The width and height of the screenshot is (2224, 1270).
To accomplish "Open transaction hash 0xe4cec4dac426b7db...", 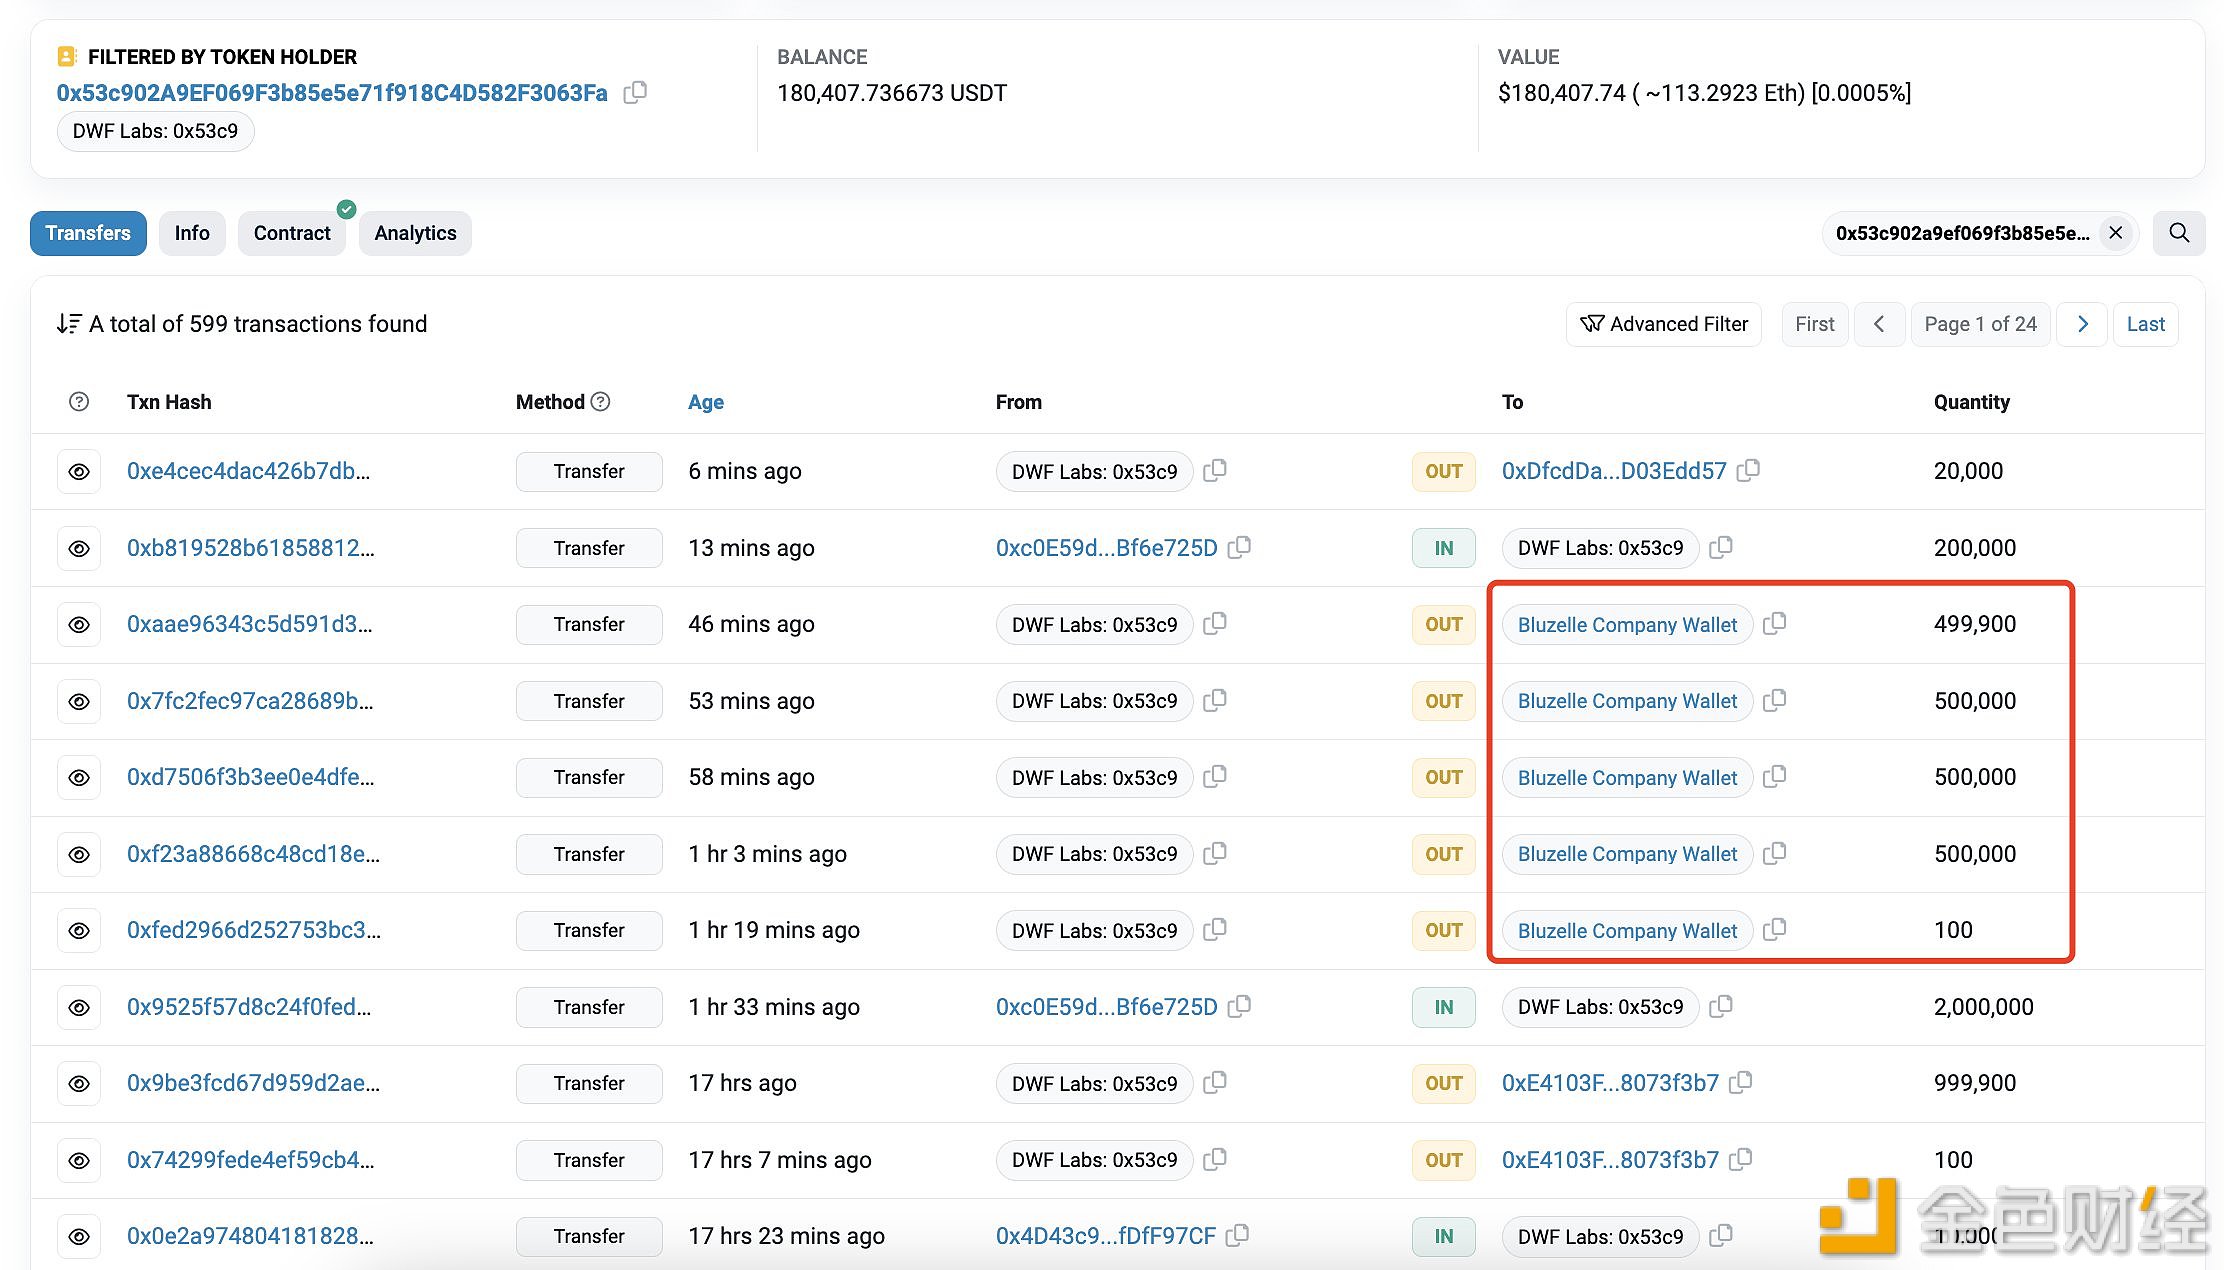I will pyautogui.click(x=248, y=471).
